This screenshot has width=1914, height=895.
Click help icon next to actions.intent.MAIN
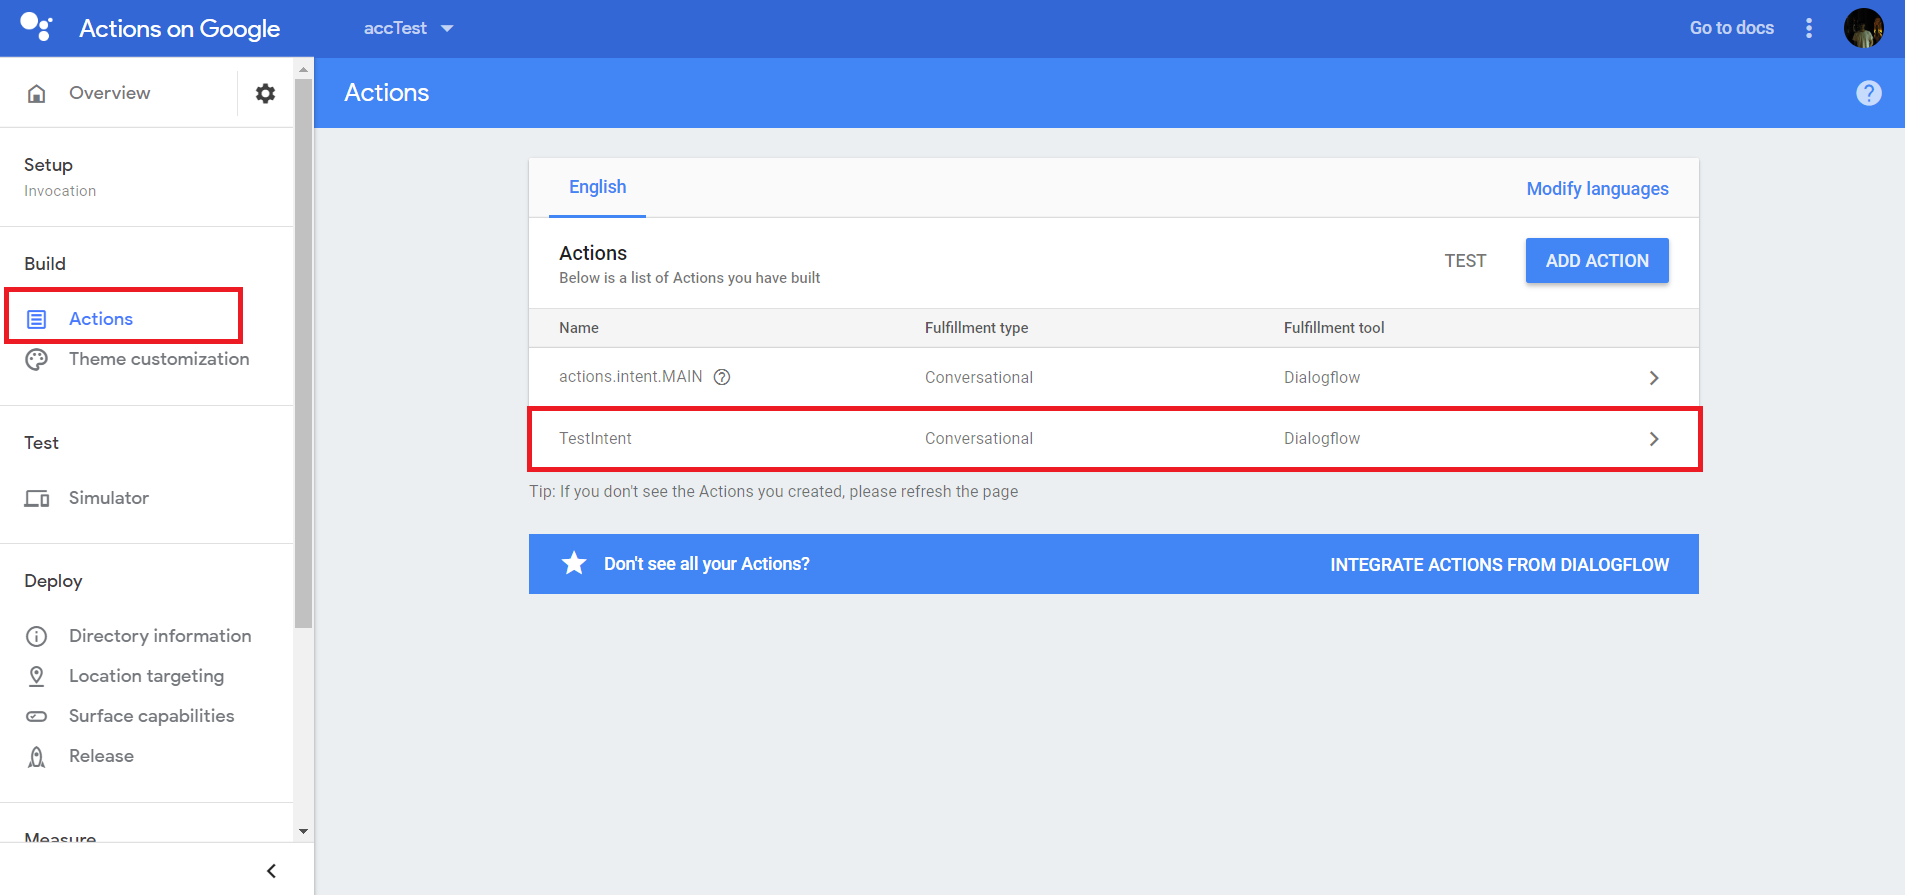[x=722, y=377]
